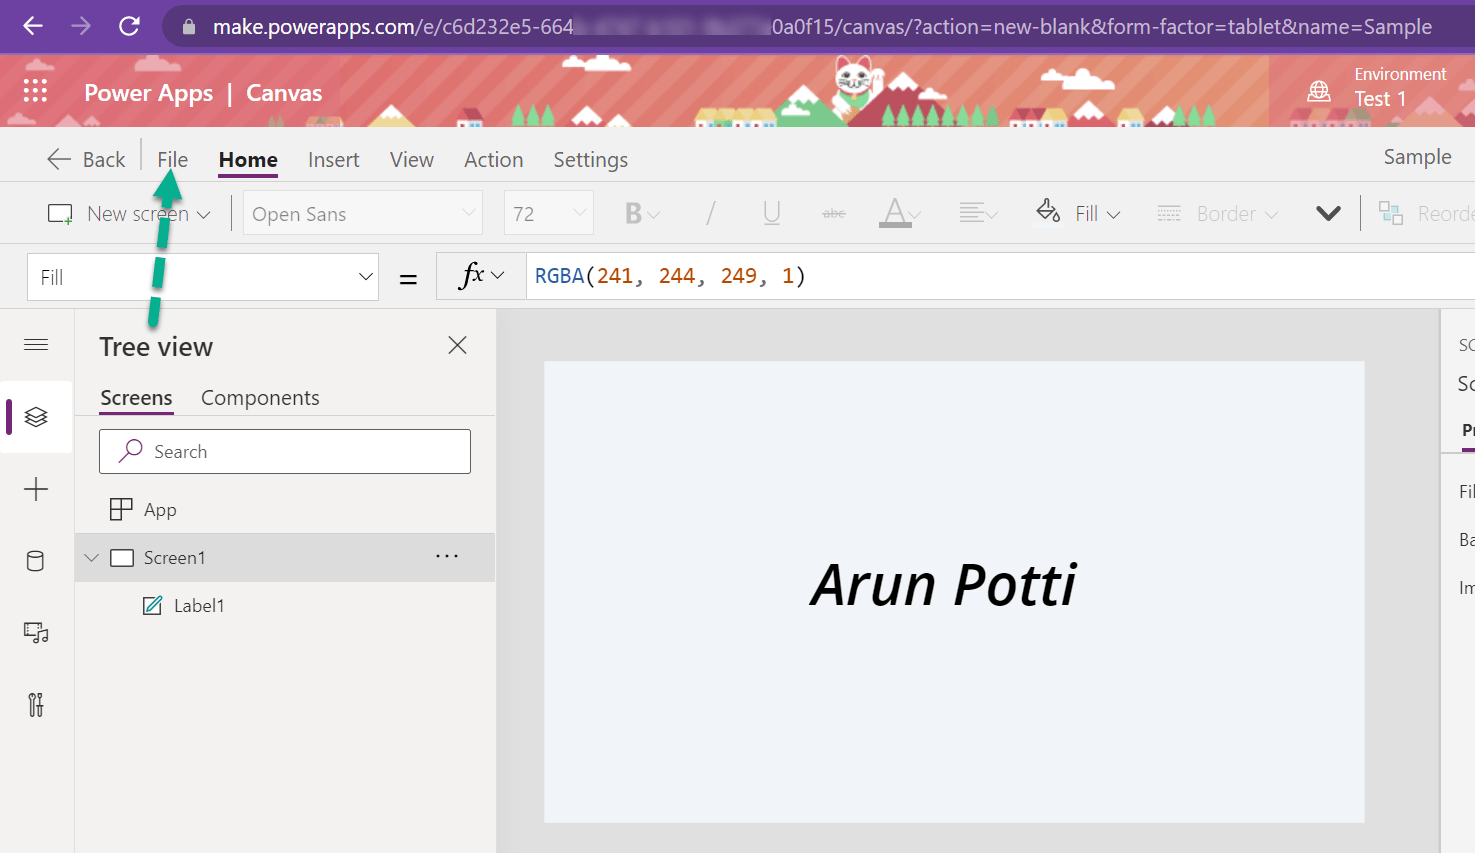Click the browser forward arrow

point(81,26)
